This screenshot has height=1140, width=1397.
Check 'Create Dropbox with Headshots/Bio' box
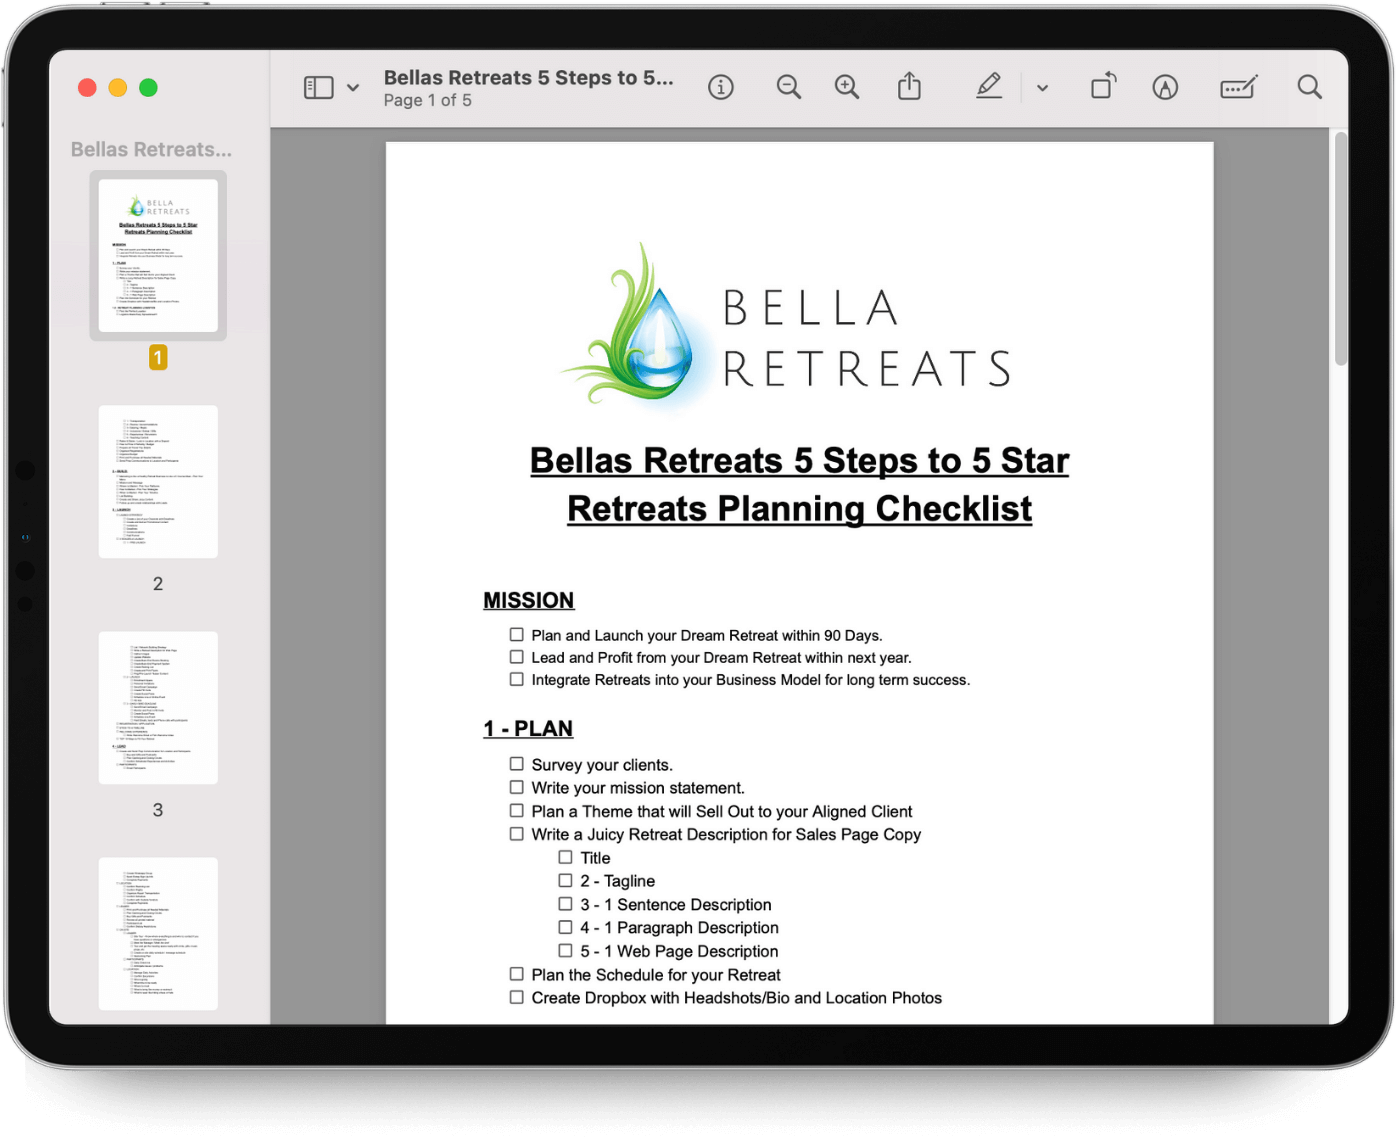(517, 997)
